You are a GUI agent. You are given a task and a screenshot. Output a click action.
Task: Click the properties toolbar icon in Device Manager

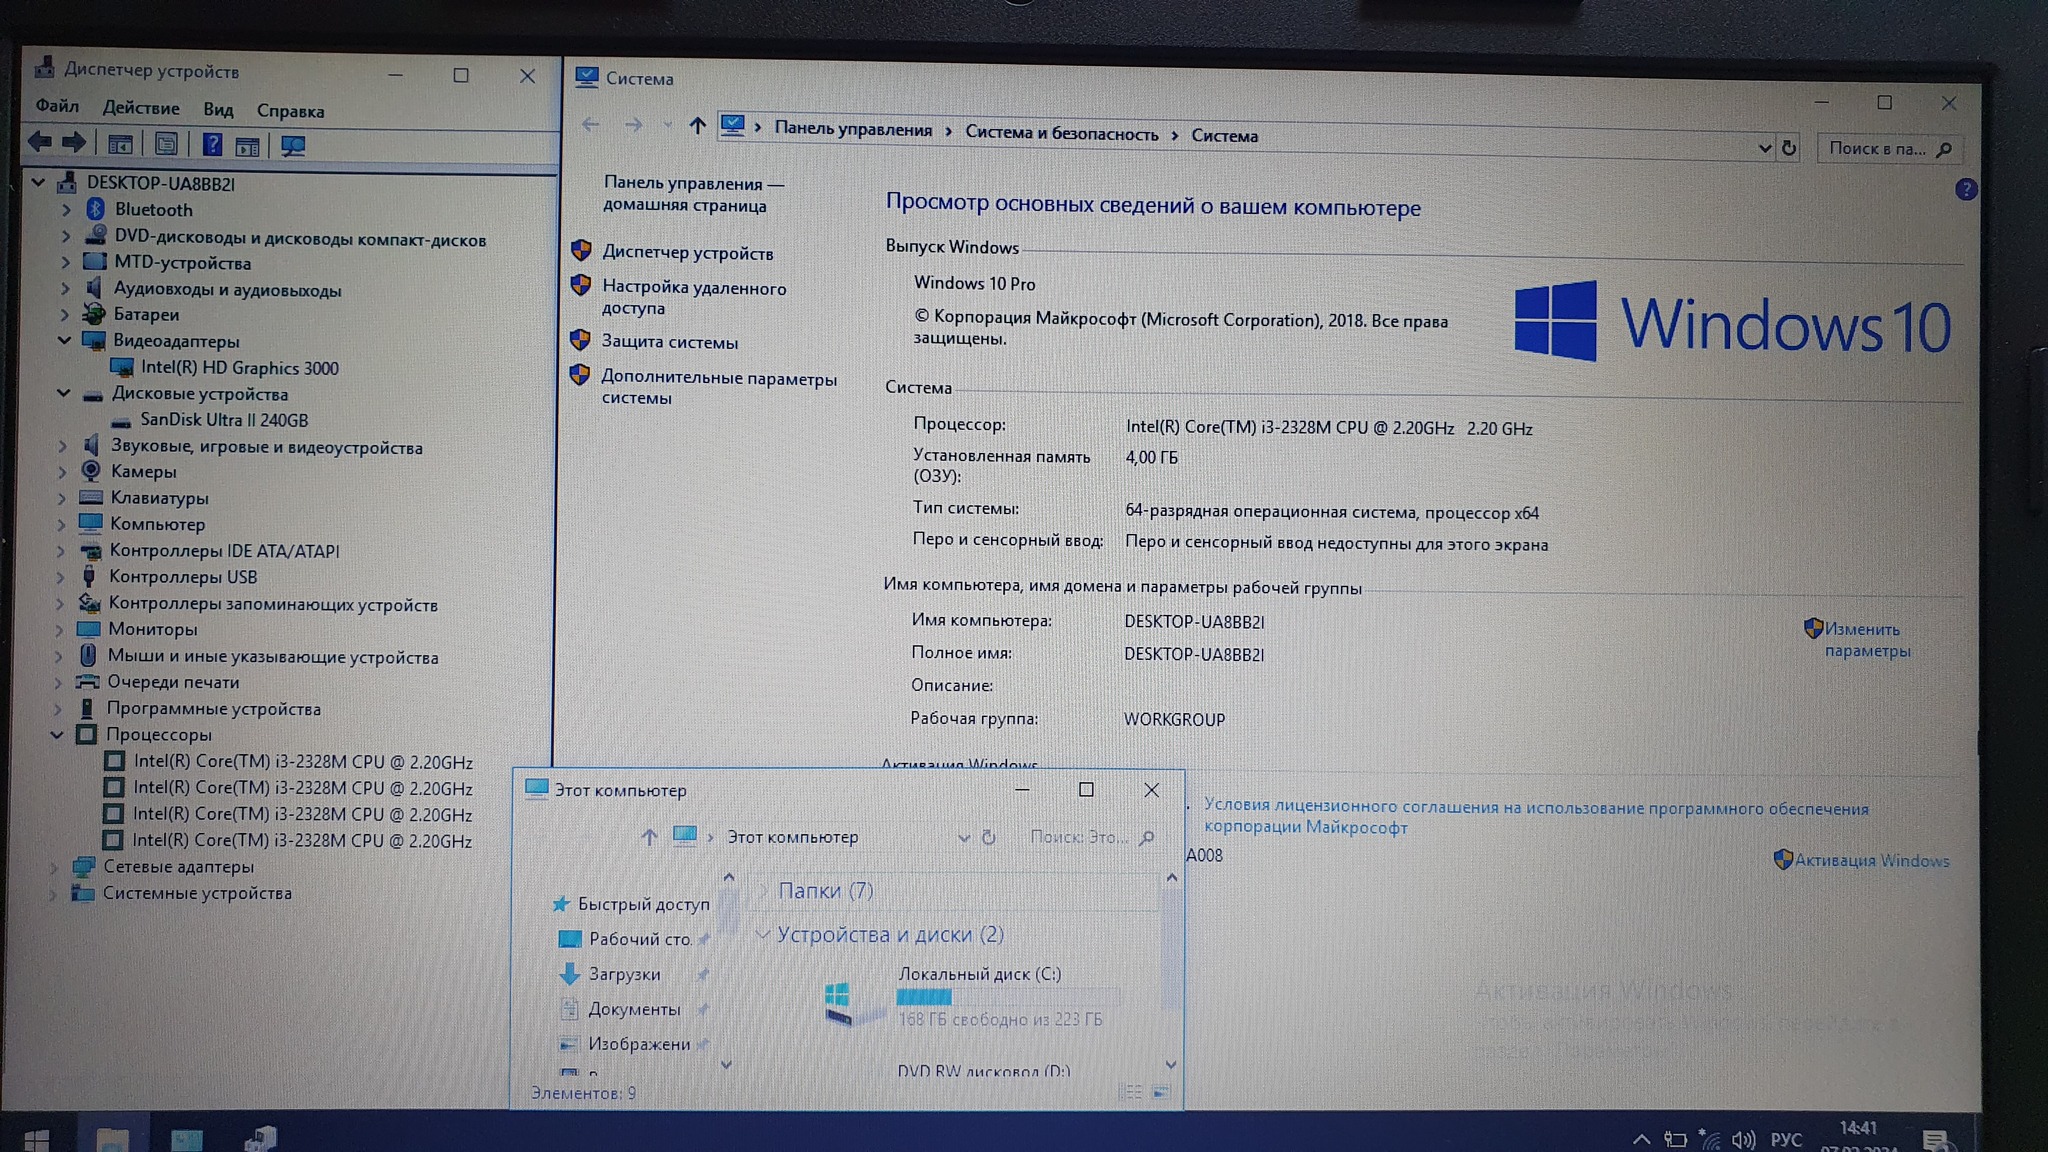point(166,145)
